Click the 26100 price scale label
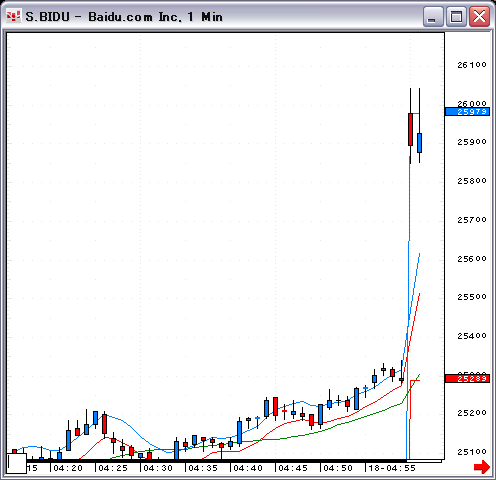The height and width of the screenshot is (480, 496). click(x=472, y=65)
